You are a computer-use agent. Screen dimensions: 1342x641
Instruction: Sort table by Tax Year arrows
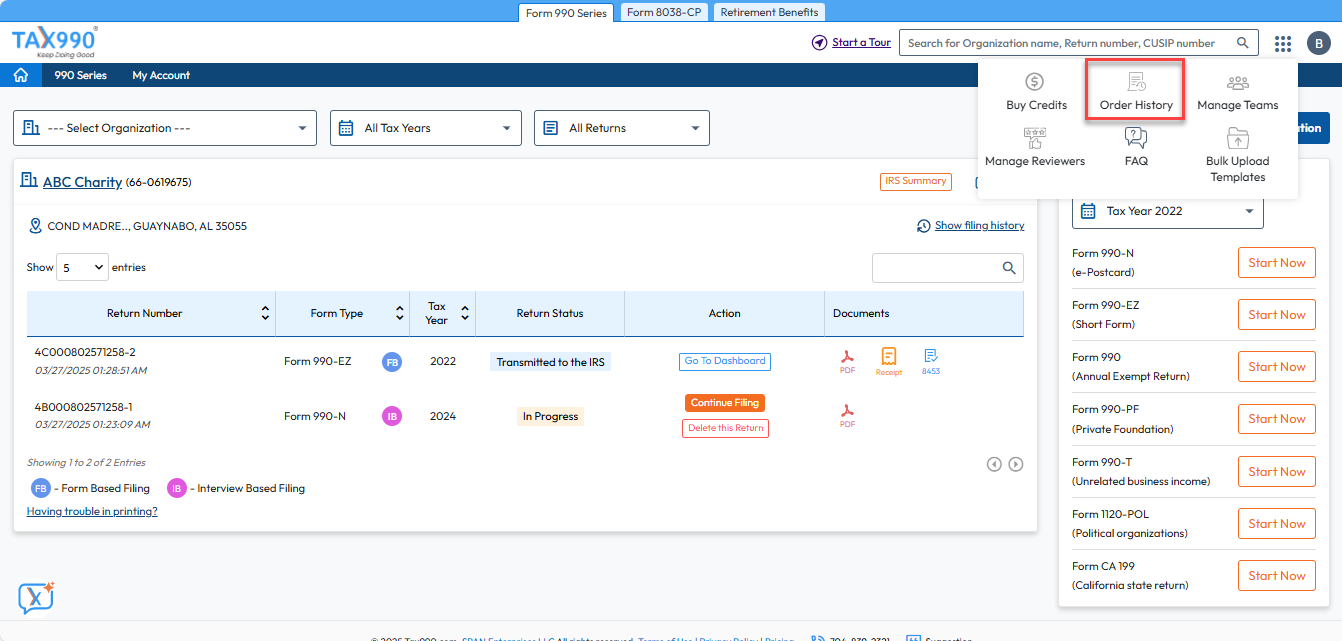465,313
